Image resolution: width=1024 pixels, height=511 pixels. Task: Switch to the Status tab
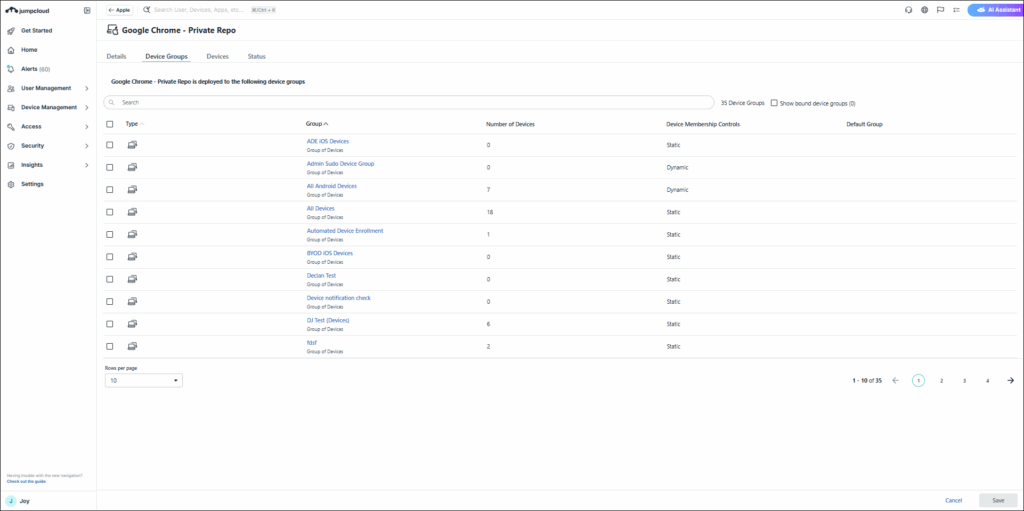pyautogui.click(x=257, y=57)
